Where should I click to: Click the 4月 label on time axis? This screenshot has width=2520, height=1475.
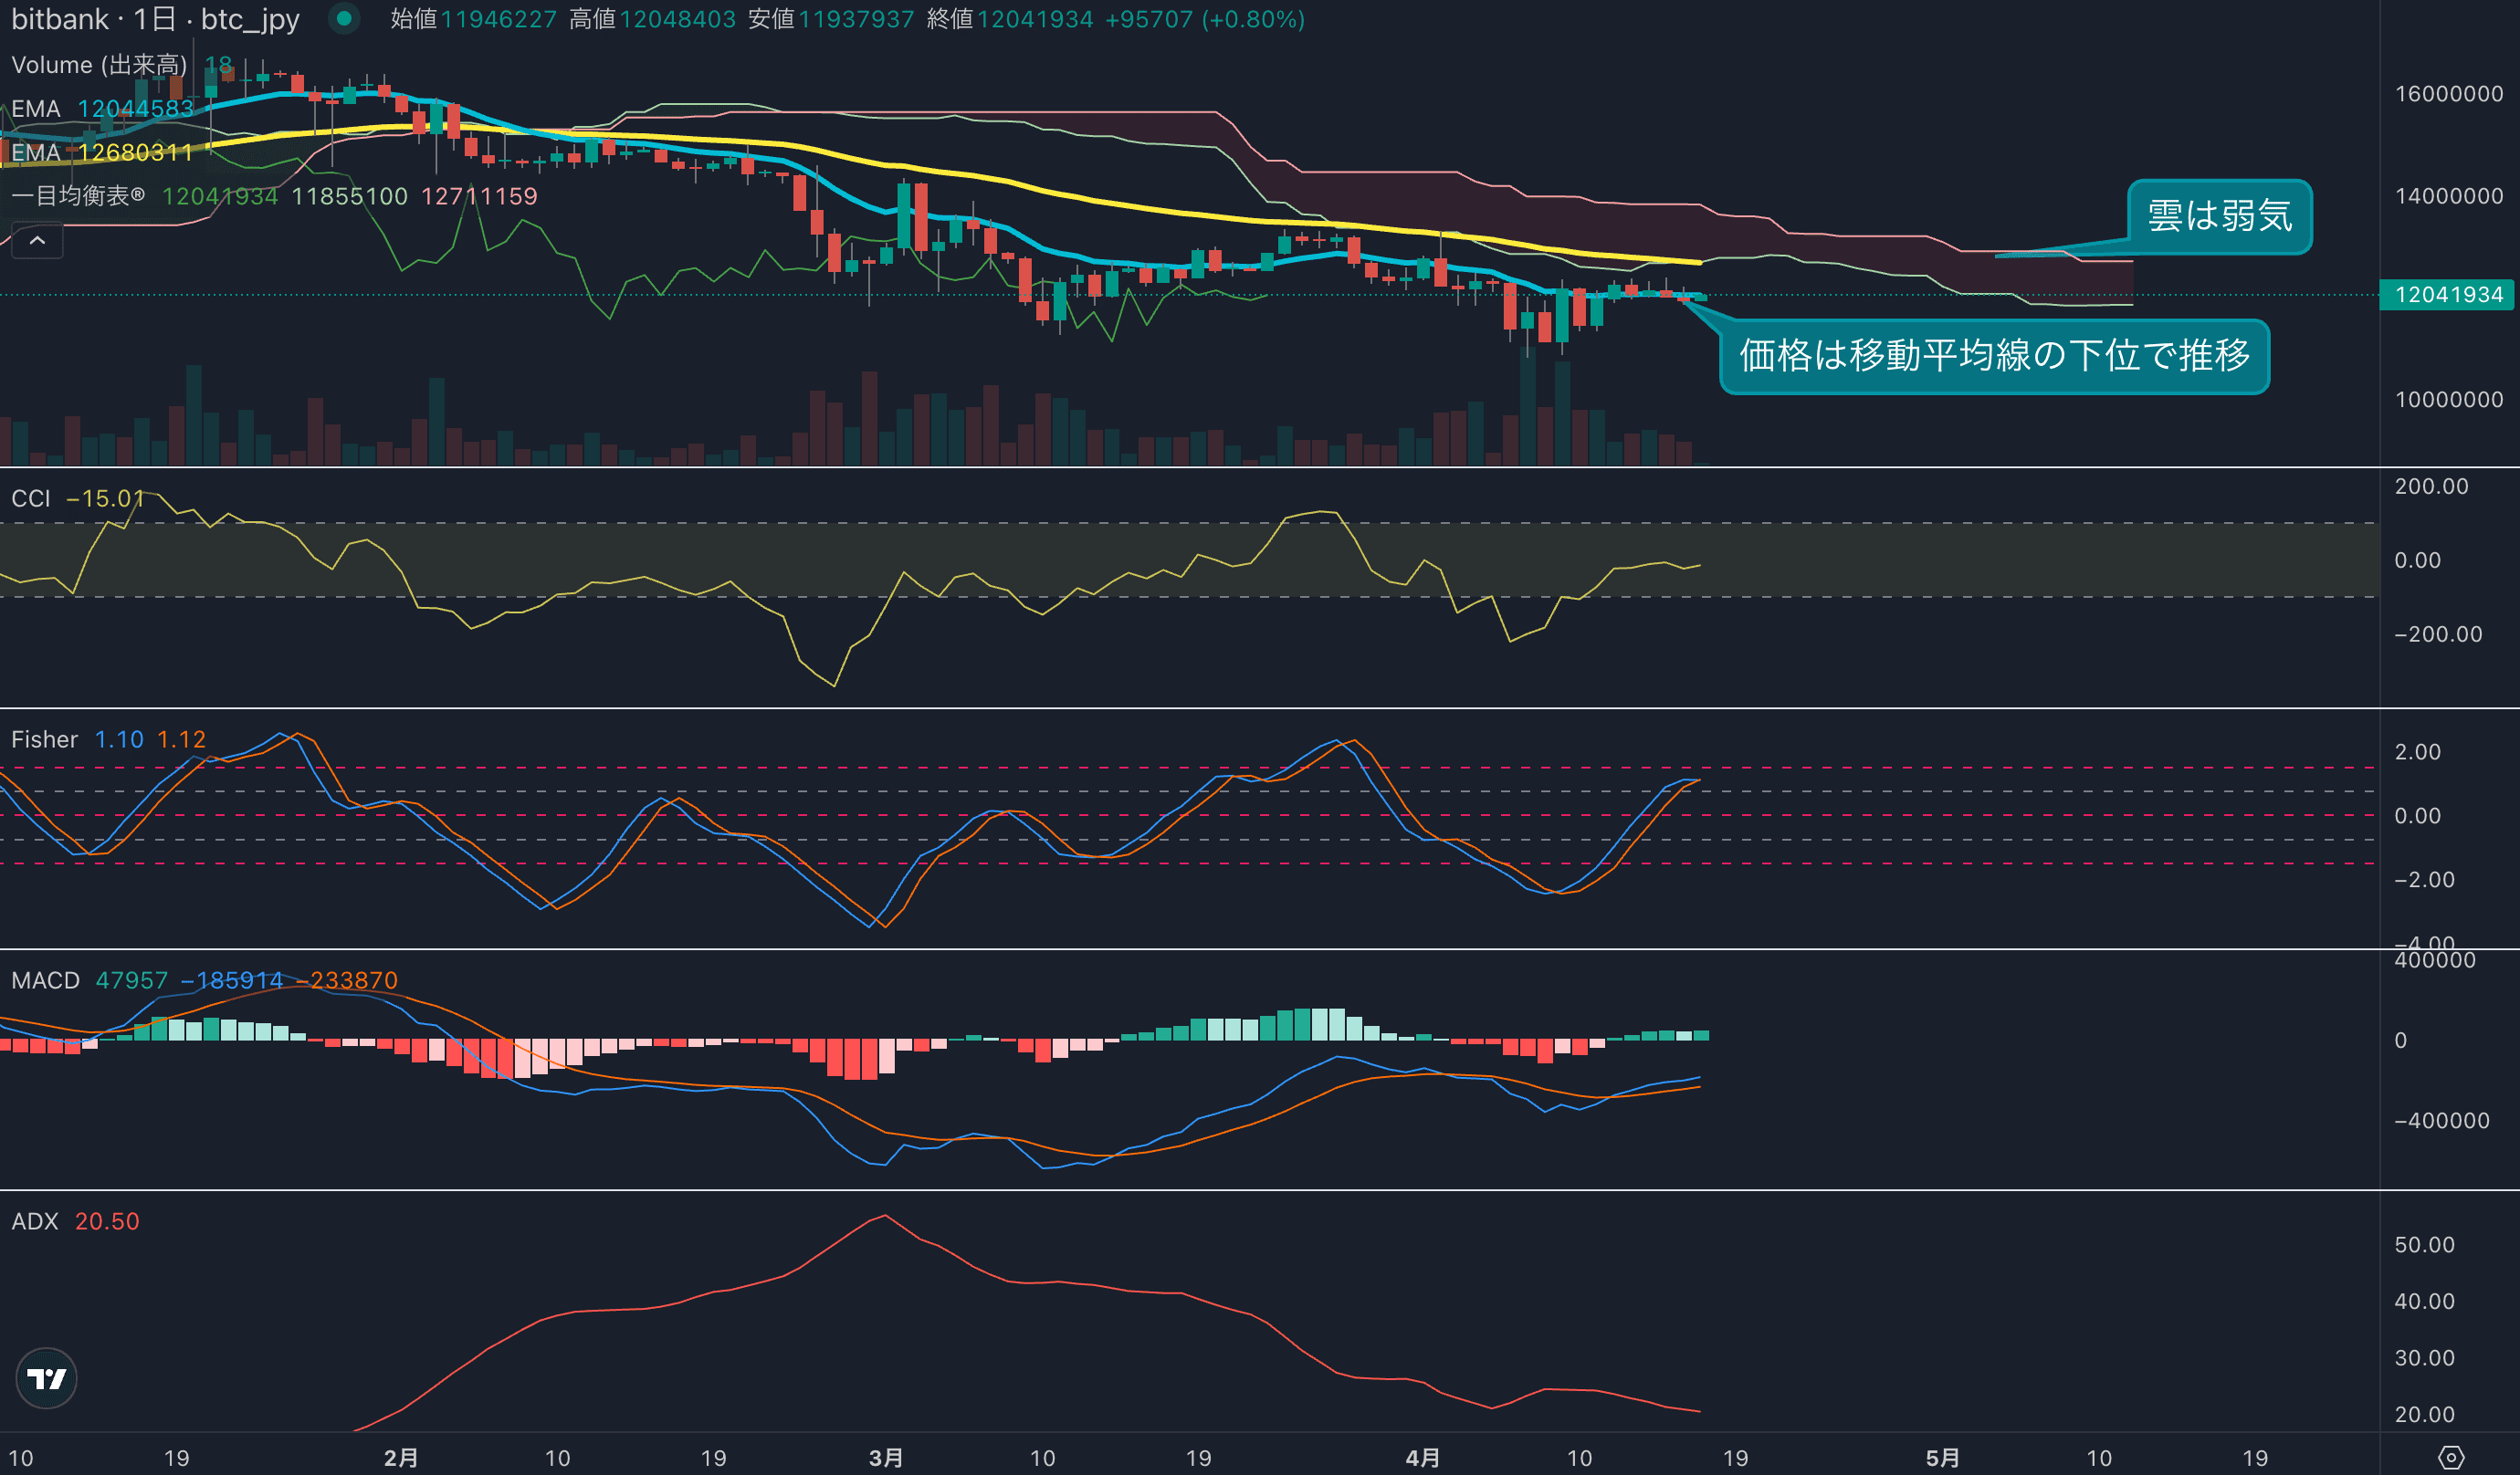click(1422, 1457)
